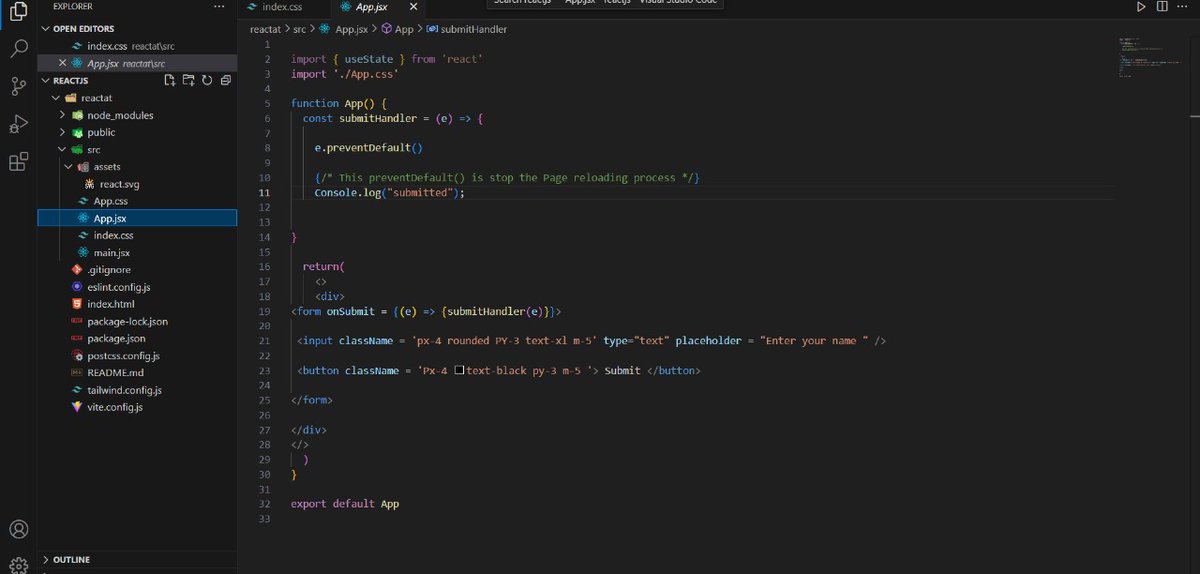Open the Extensions view
Viewport: 1200px width, 574px height.
(18, 162)
